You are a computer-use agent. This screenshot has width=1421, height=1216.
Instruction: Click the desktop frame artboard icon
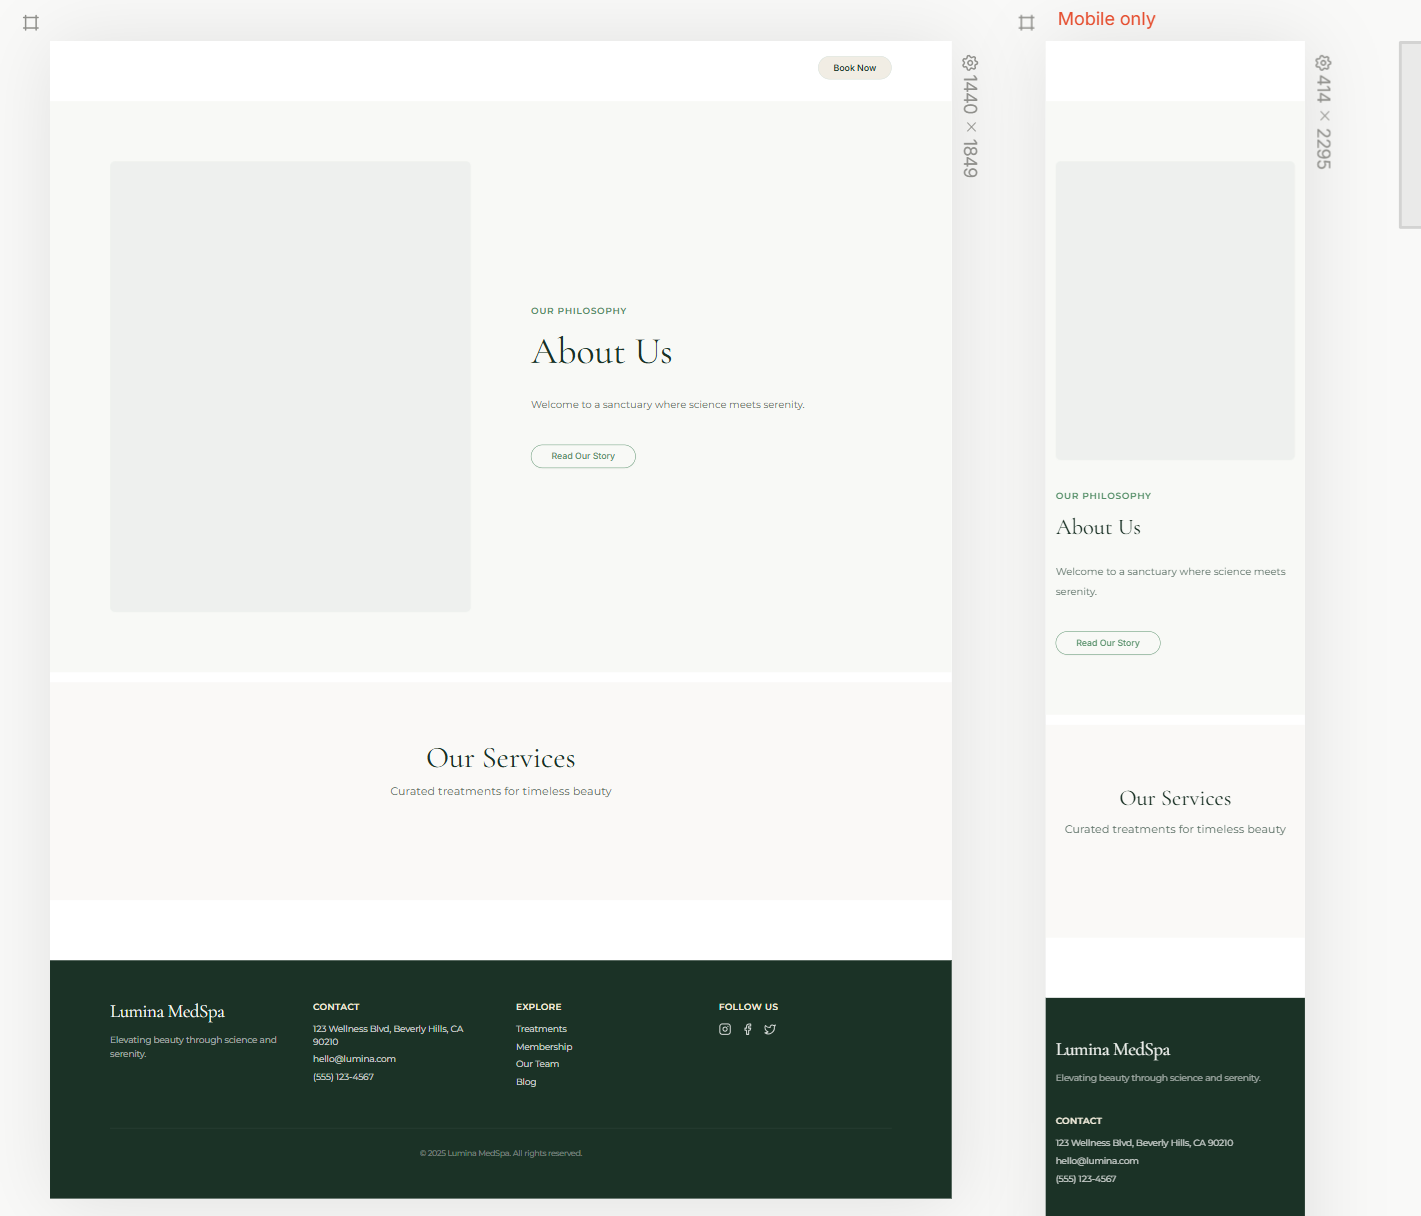31,23
